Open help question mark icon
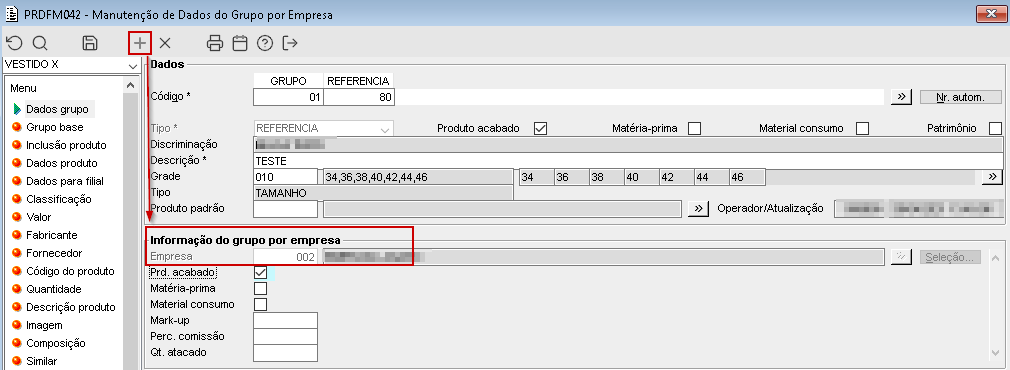The image size is (1010, 370). click(265, 43)
